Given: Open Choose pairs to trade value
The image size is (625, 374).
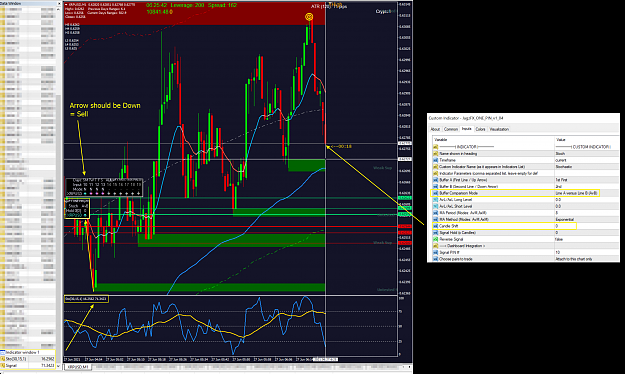Looking at the screenshot, I should click(x=586, y=259).
